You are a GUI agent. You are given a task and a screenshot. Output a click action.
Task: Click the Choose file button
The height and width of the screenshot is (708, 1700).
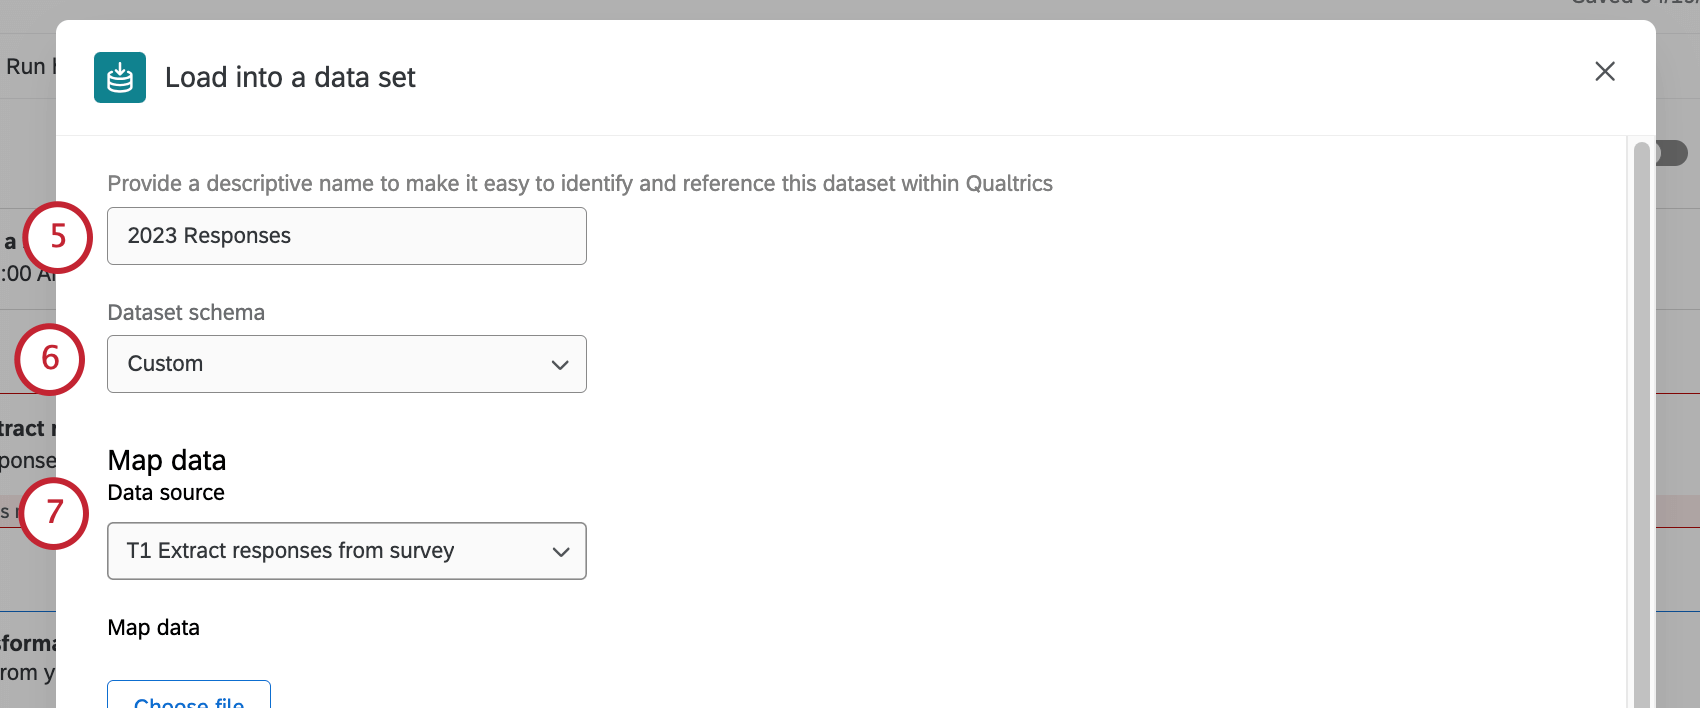click(x=188, y=700)
